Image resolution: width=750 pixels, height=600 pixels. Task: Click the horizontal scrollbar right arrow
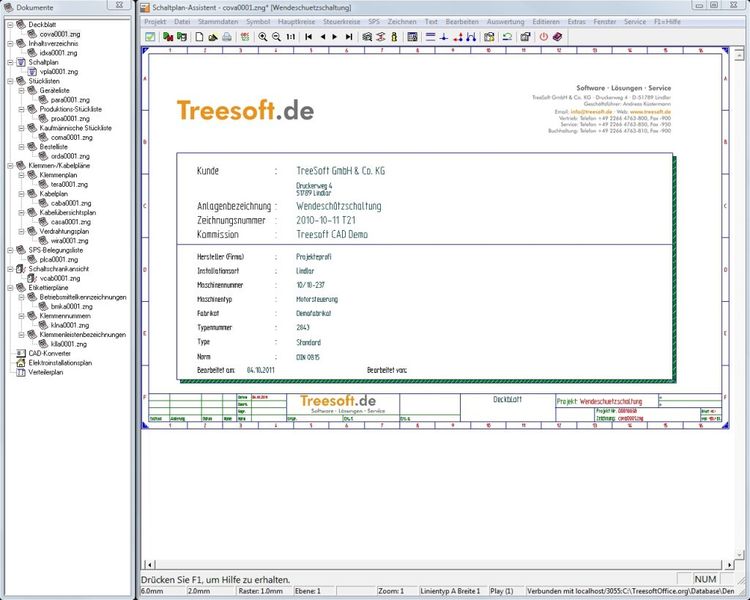729,565
